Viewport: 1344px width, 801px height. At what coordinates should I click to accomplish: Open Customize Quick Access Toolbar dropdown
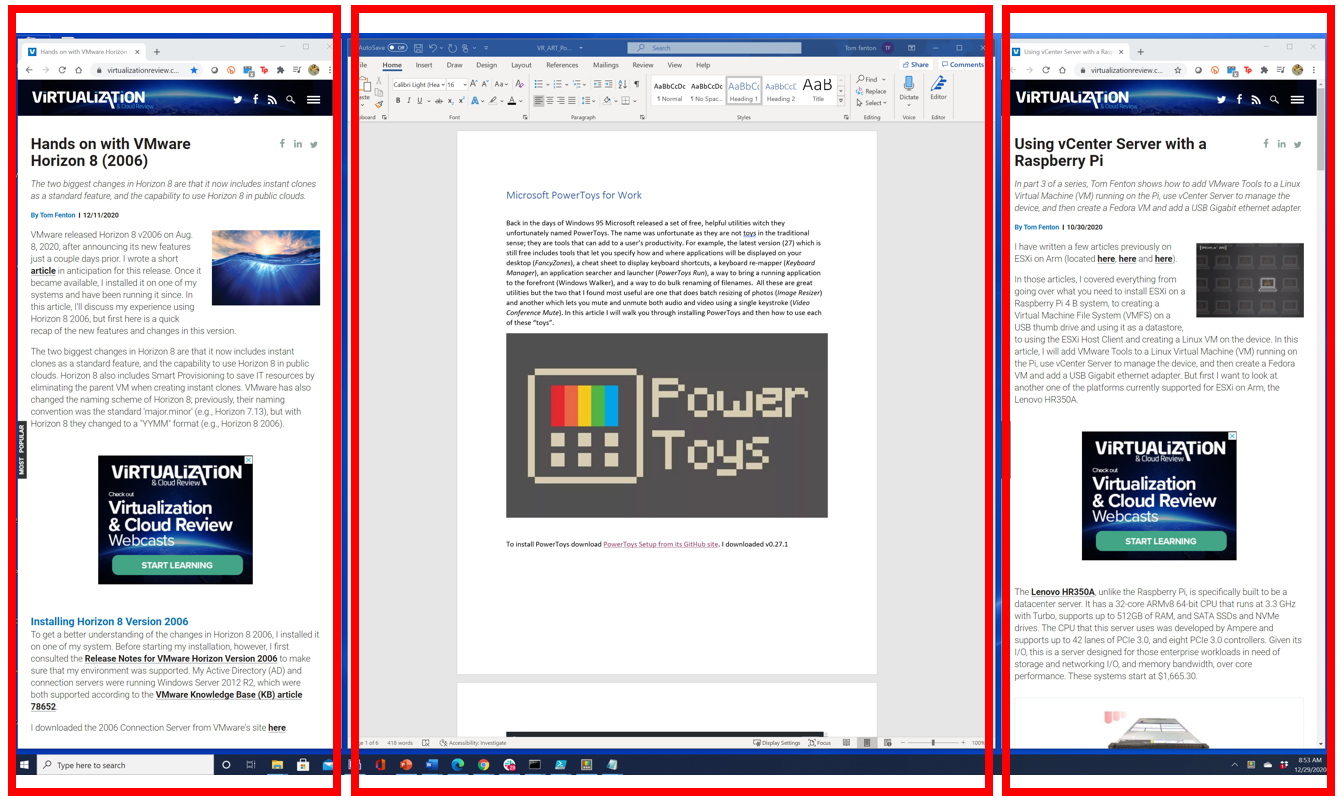click(x=486, y=47)
